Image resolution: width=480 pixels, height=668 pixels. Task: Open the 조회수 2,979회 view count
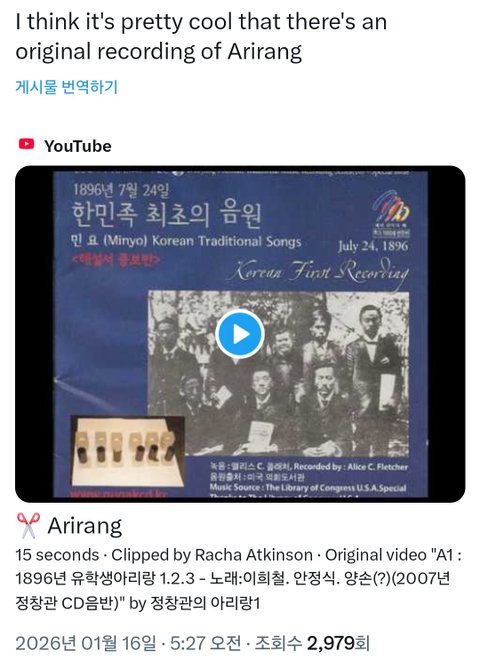312,643
